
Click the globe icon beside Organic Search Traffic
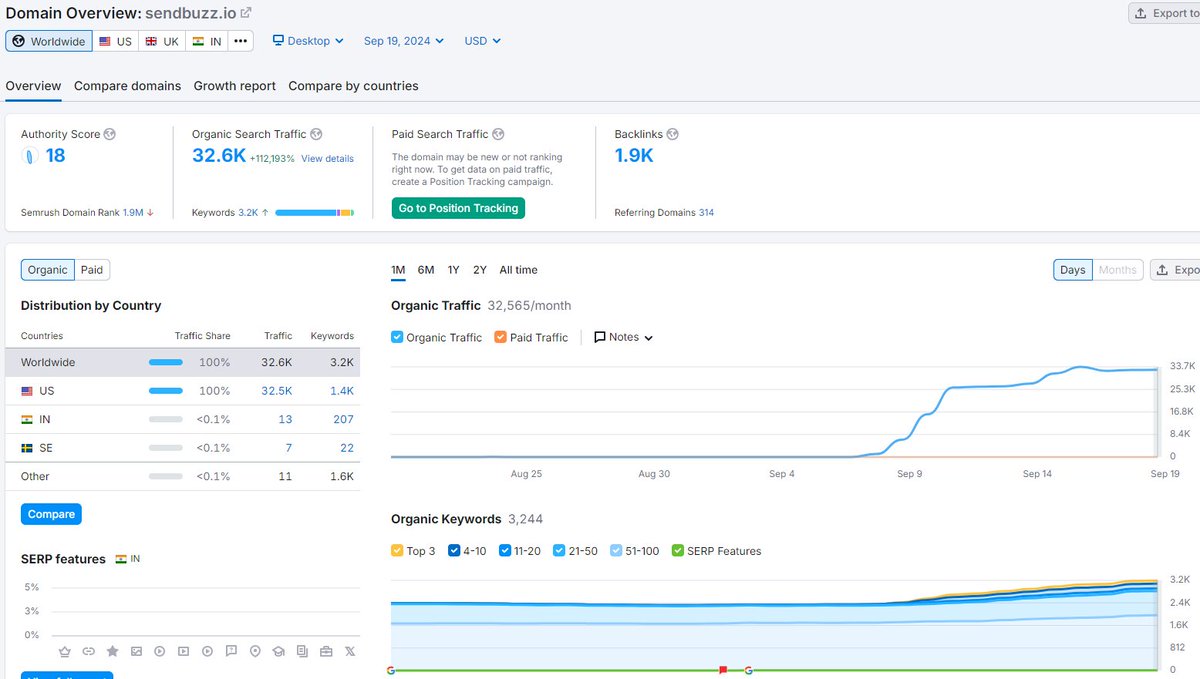pos(316,134)
